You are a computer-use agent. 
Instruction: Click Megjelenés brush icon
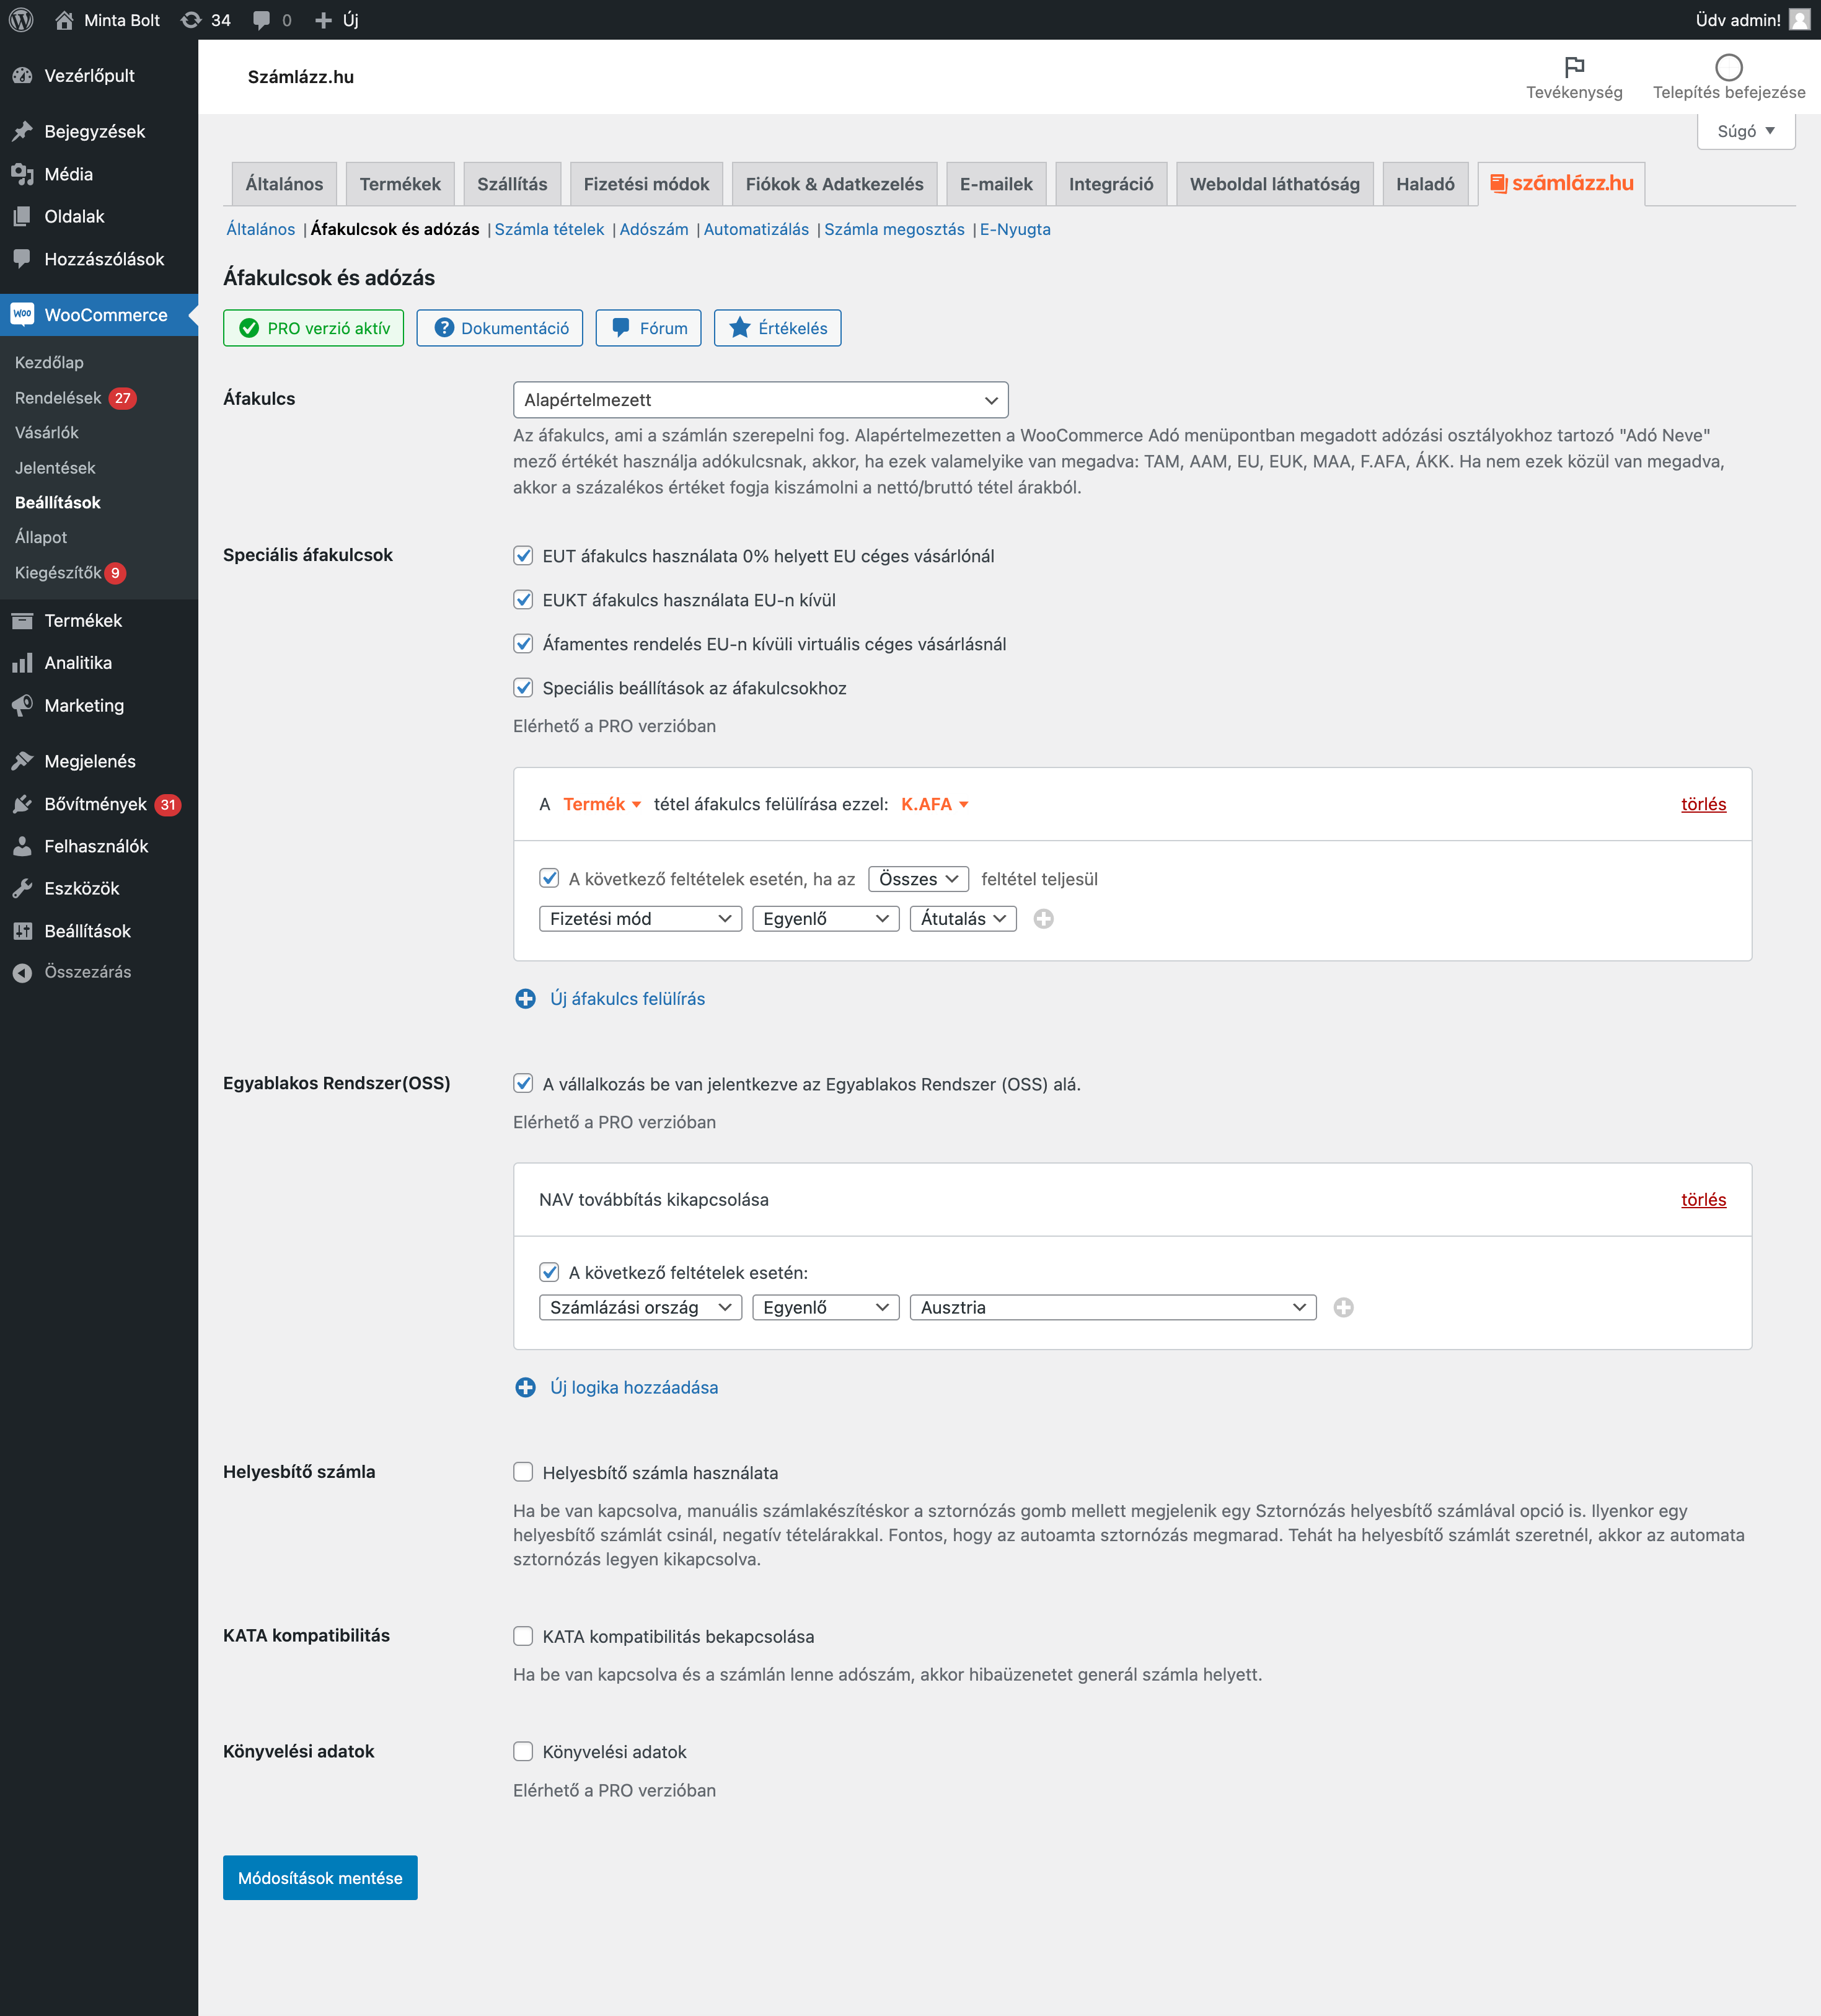coord(22,762)
